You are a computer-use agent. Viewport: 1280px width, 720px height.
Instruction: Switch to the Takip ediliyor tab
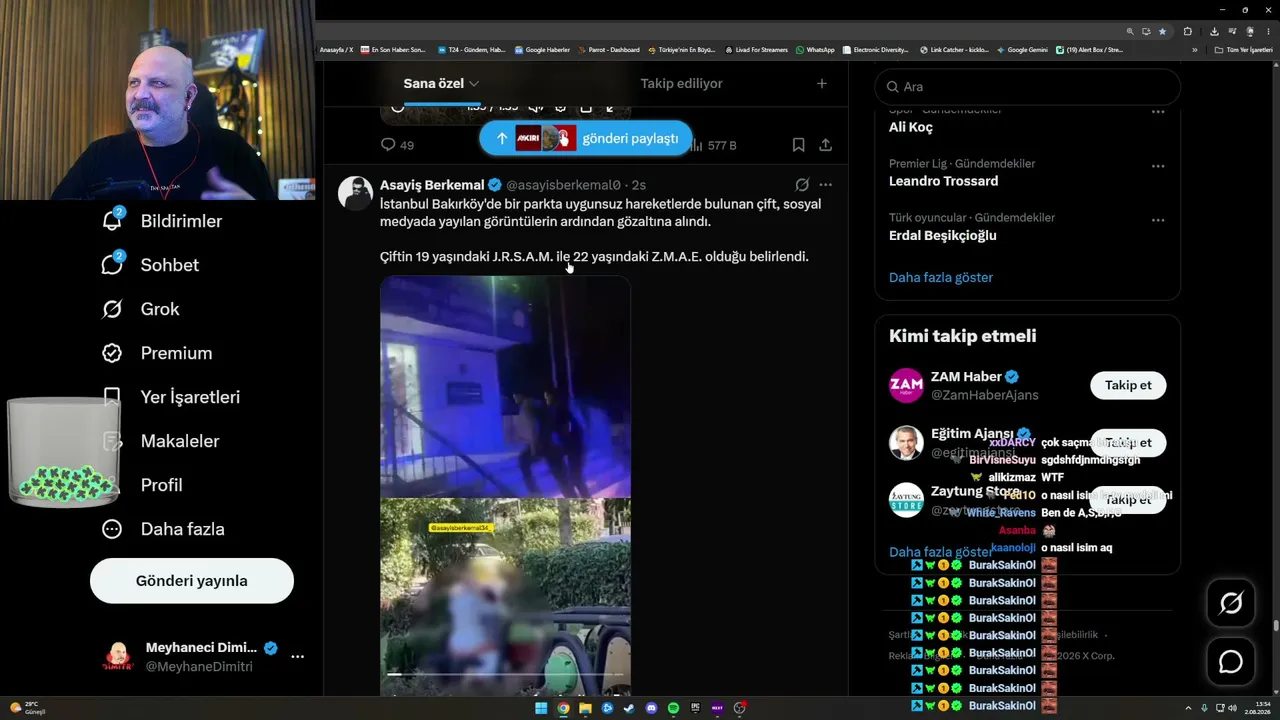pyautogui.click(x=681, y=84)
